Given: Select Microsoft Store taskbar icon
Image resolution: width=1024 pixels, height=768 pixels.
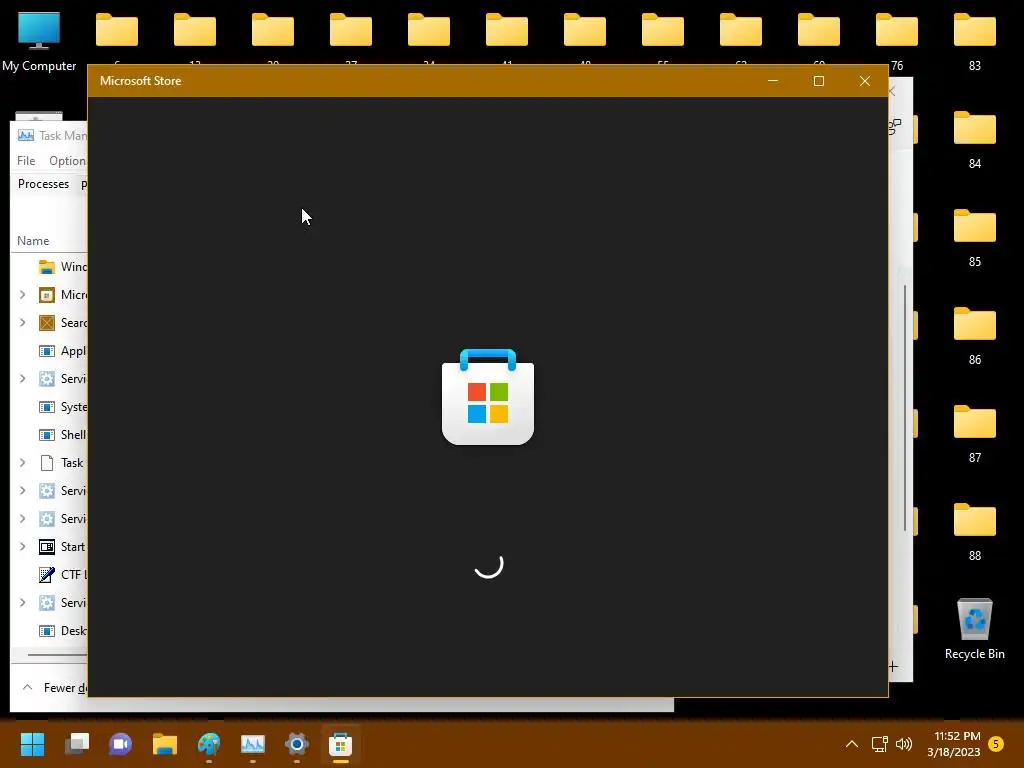Looking at the screenshot, I should click(340, 743).
